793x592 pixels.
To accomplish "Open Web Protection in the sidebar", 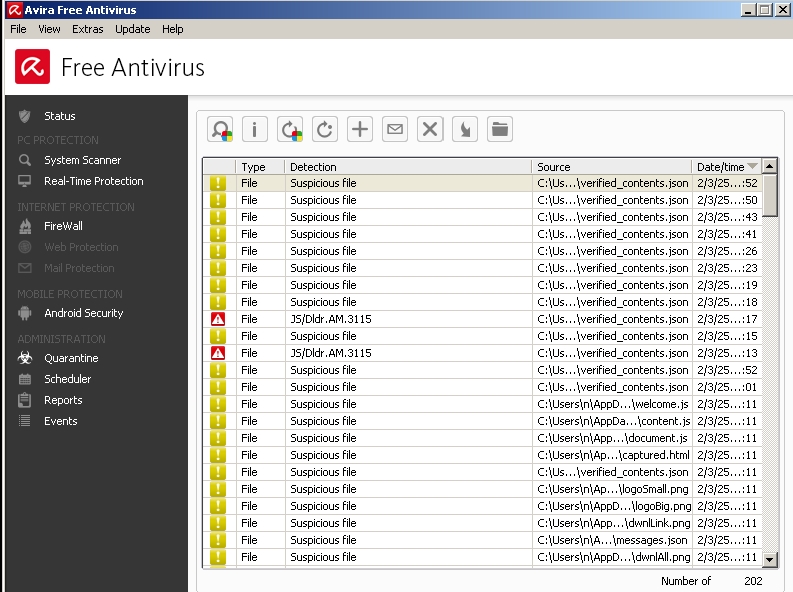I will tap(81, 247).
